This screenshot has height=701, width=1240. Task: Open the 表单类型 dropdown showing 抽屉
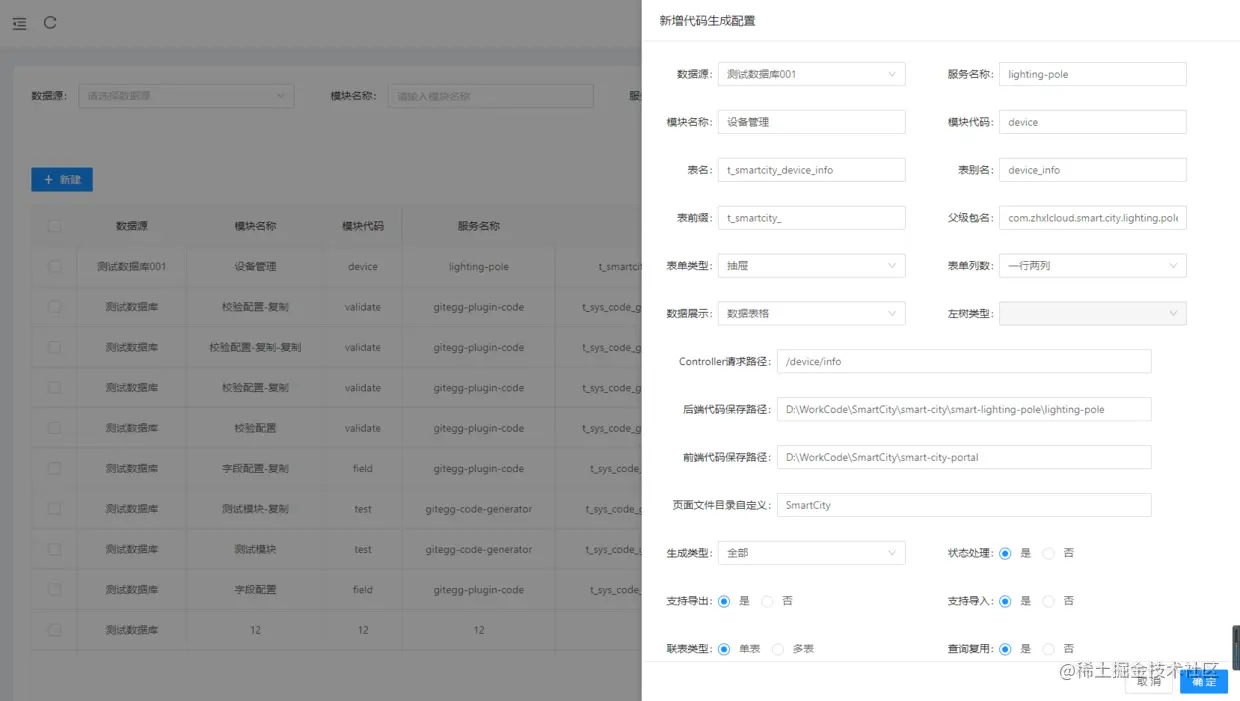(811, 265)
